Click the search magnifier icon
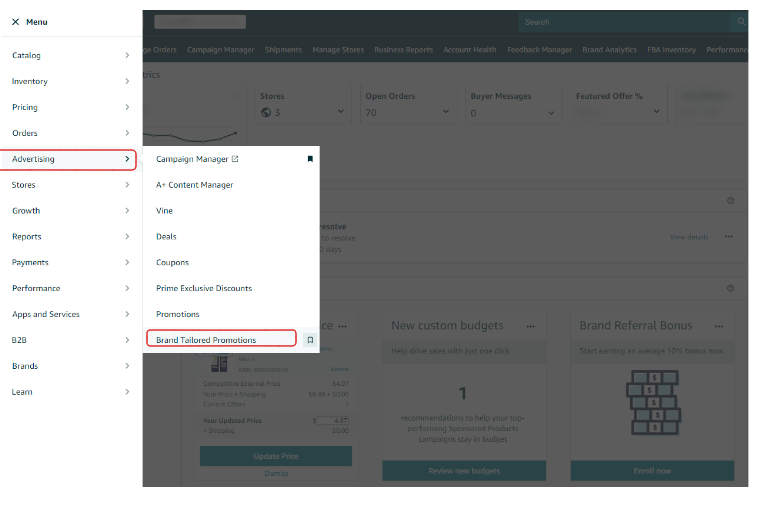Viewport: 764px width, 517px height. (741, 22)
